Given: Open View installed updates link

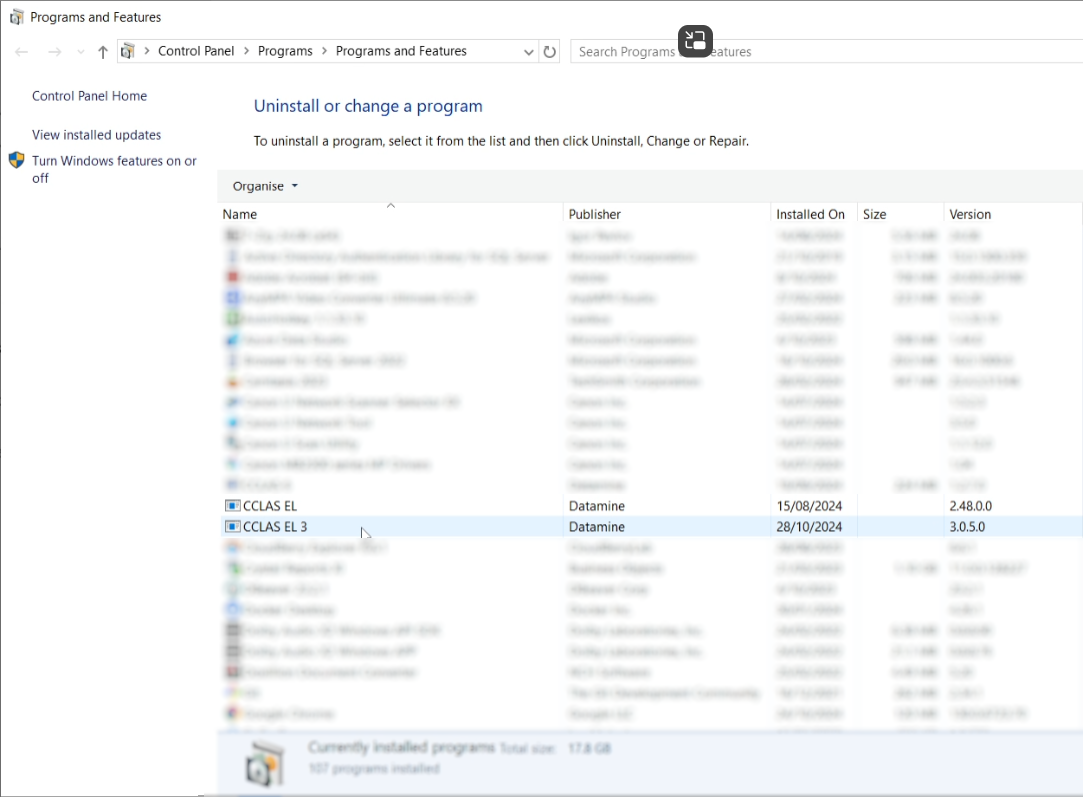Looking at the screenshot, I should tap(97, 135).
